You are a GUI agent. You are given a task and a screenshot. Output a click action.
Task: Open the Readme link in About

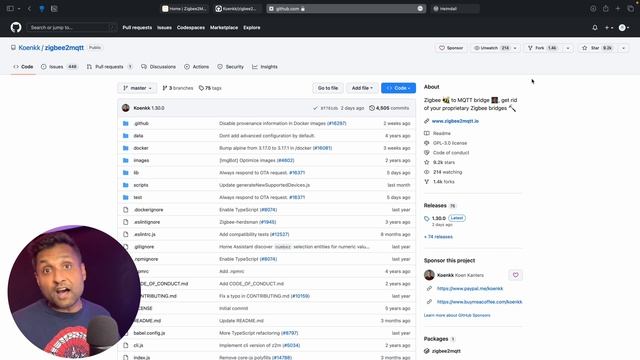442,133
